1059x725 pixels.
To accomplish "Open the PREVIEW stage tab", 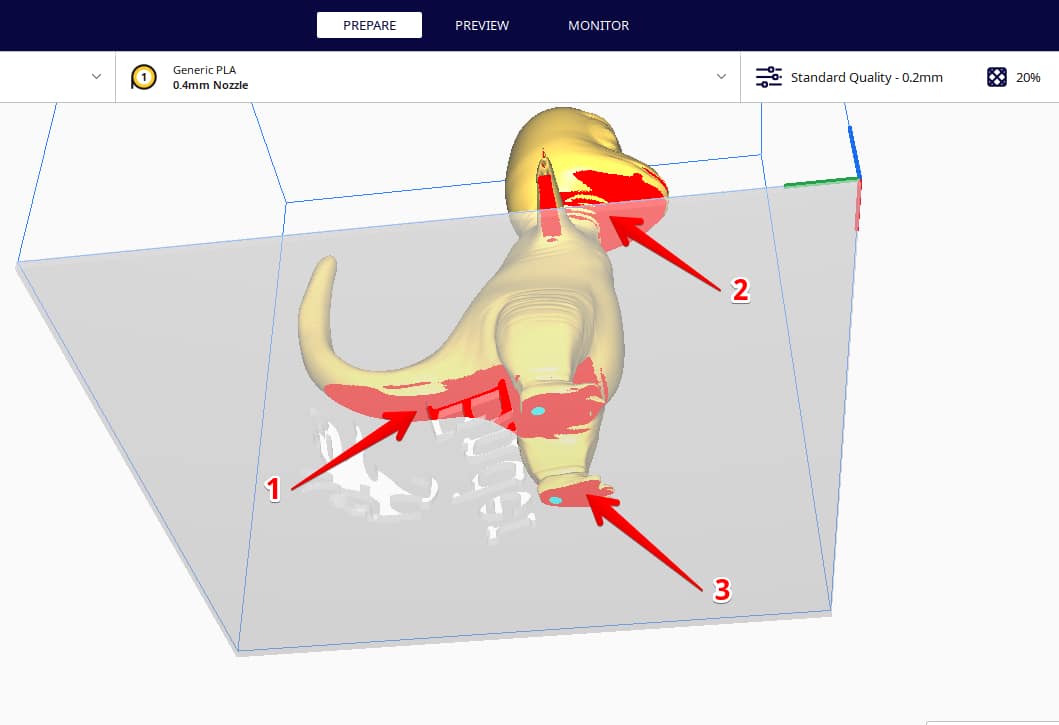I will pyautogui.click(x=482, y=25).
